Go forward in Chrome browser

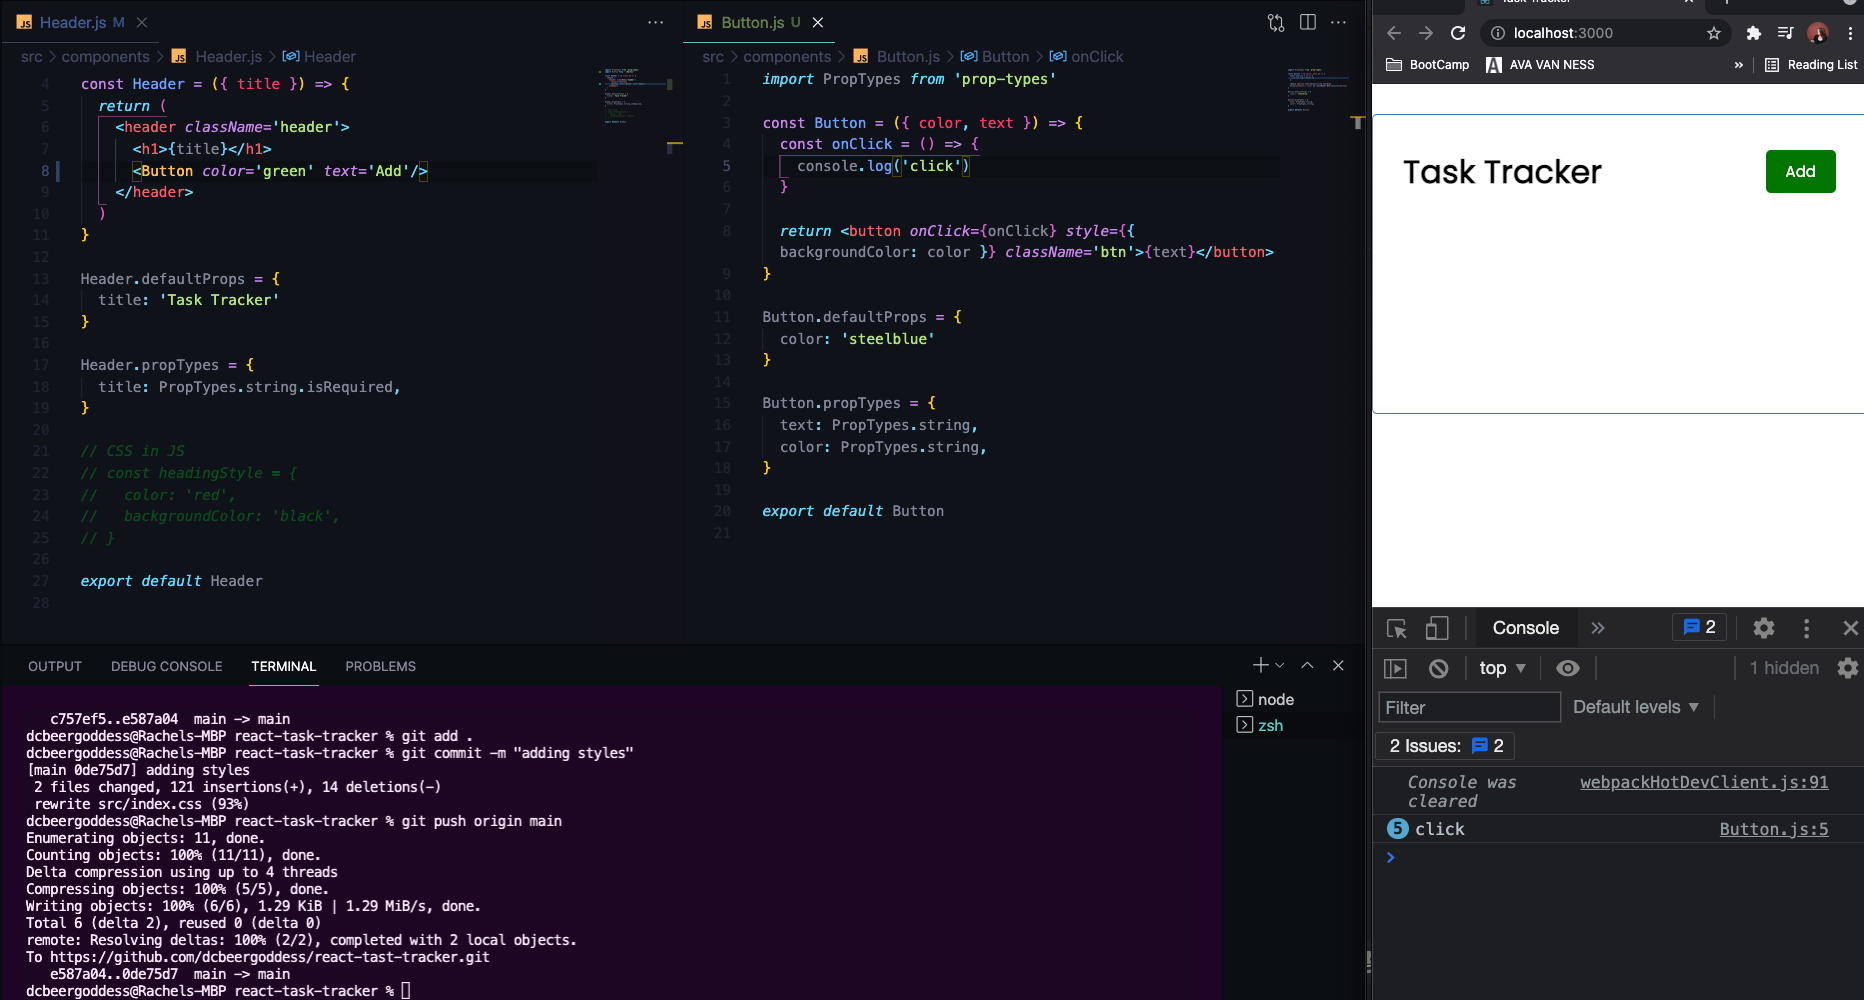pos(1426,33)
